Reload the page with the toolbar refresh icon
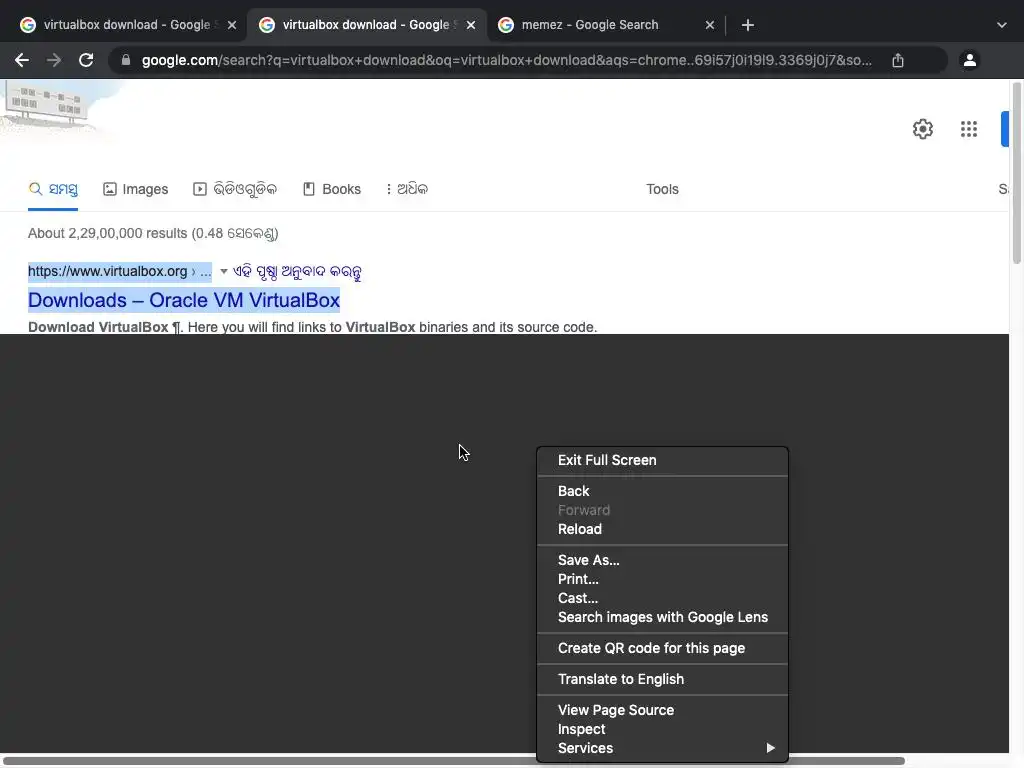This screenshot has height=768, width=1024. click(x=86, y=60)
